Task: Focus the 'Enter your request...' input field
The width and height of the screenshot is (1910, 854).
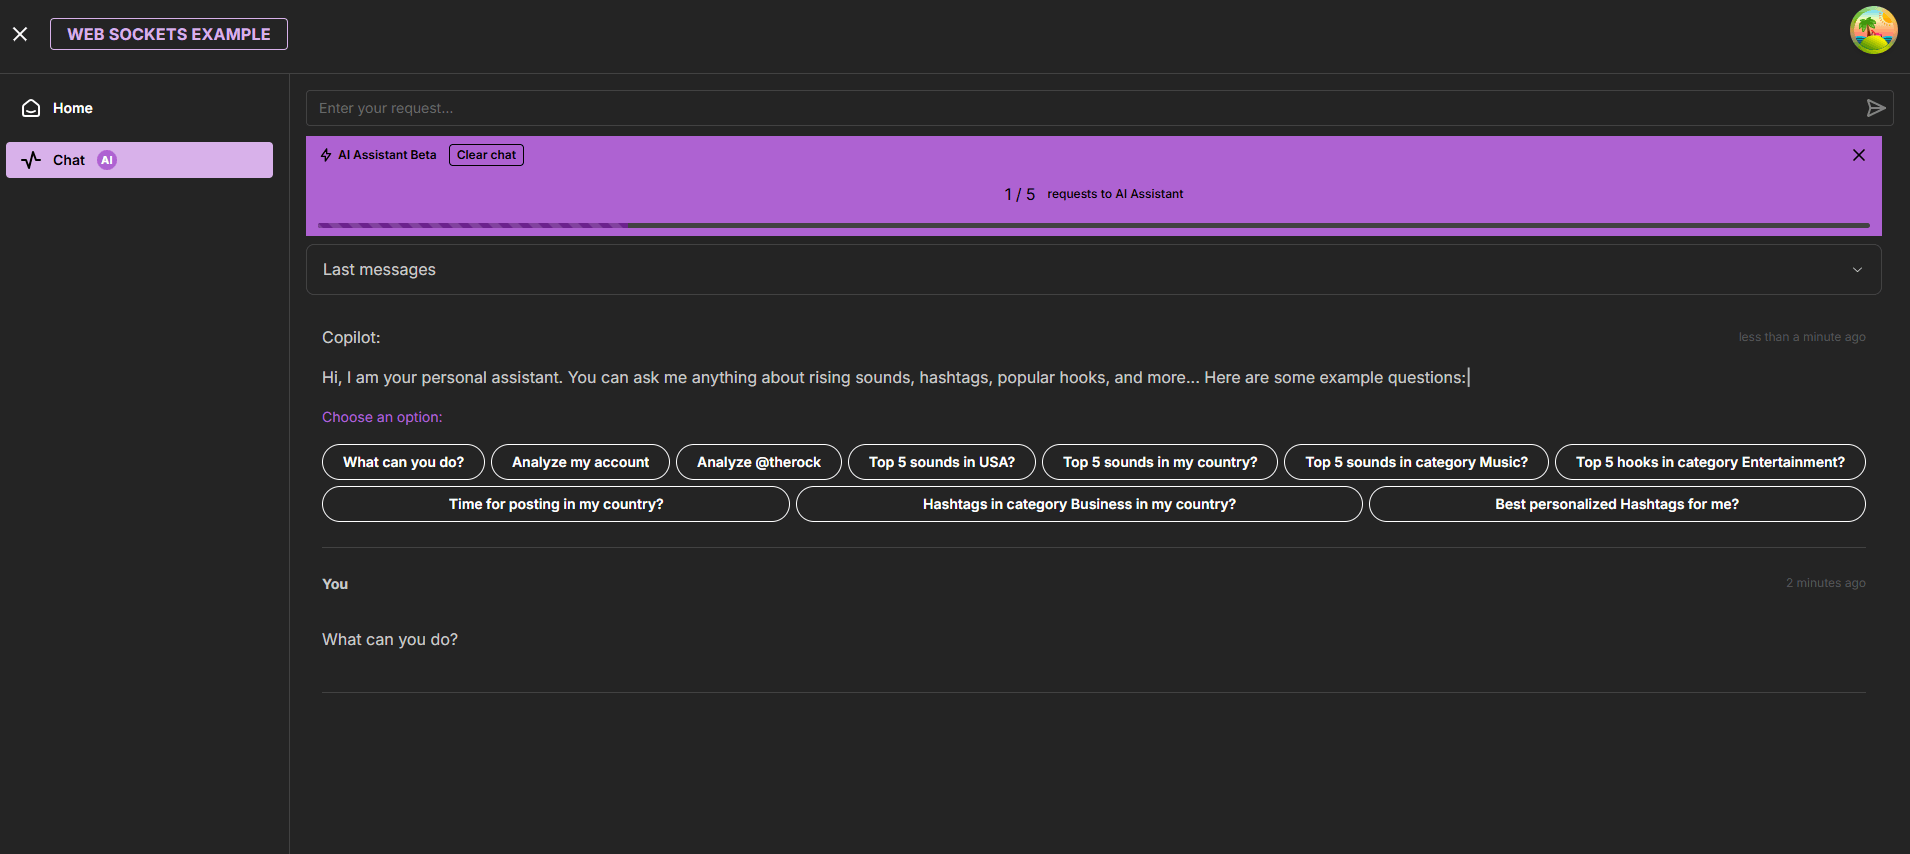Action: (x=1085, y=108)
